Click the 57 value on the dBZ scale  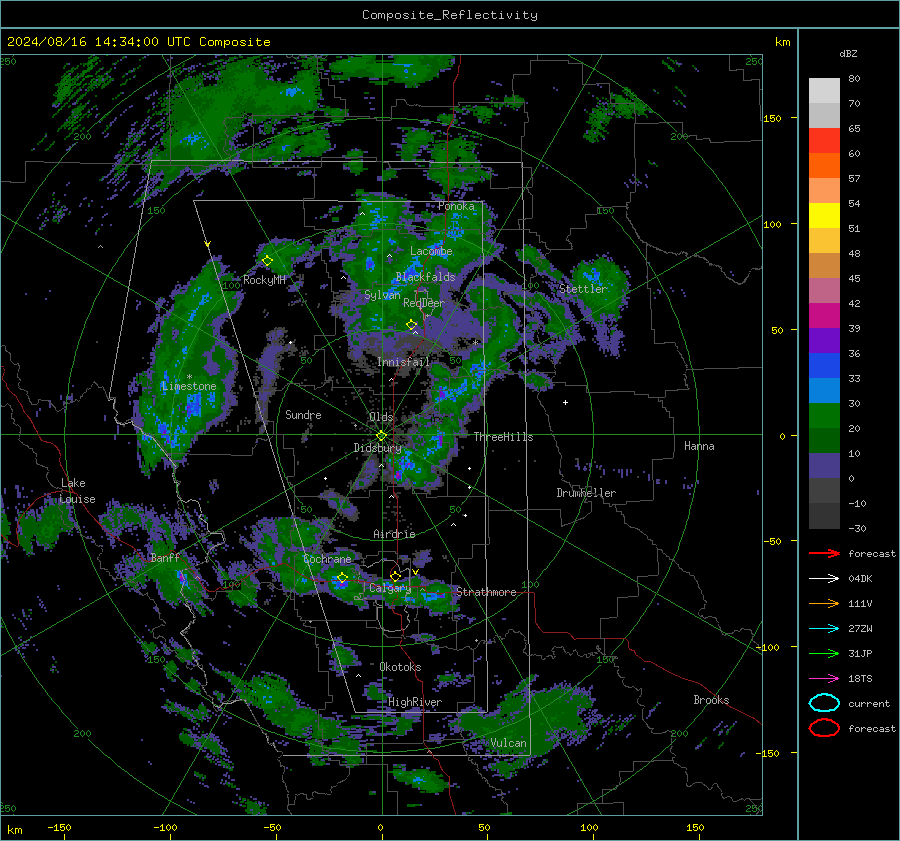pos(854,179)
